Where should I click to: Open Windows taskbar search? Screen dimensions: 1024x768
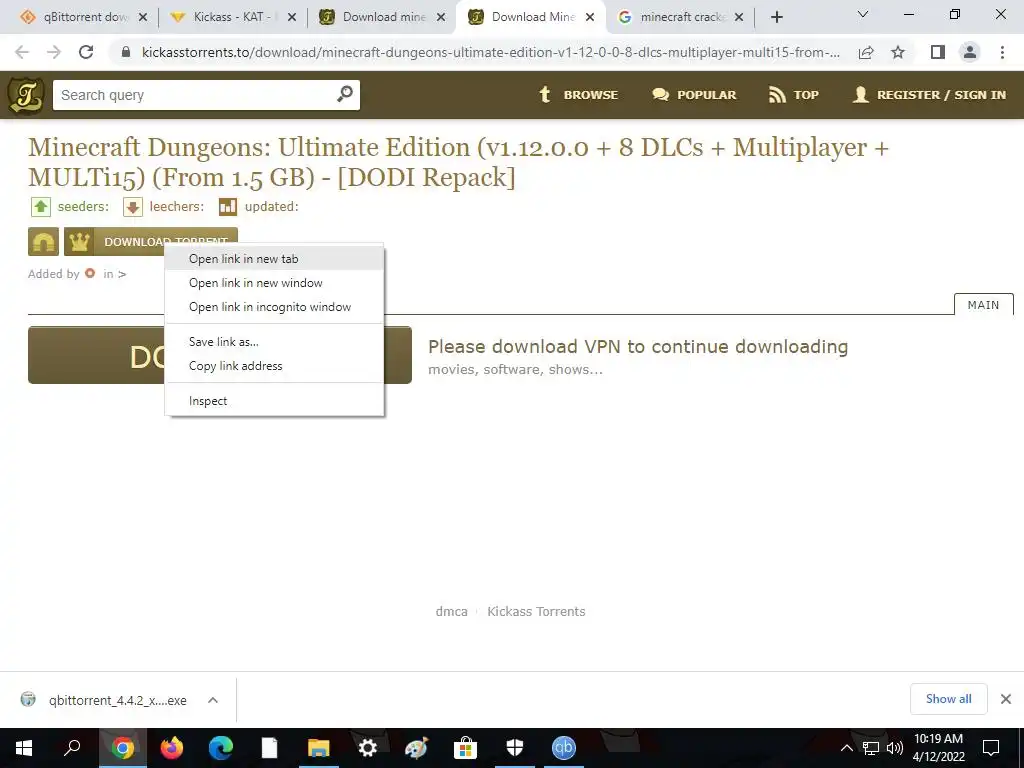click(72, 748)
